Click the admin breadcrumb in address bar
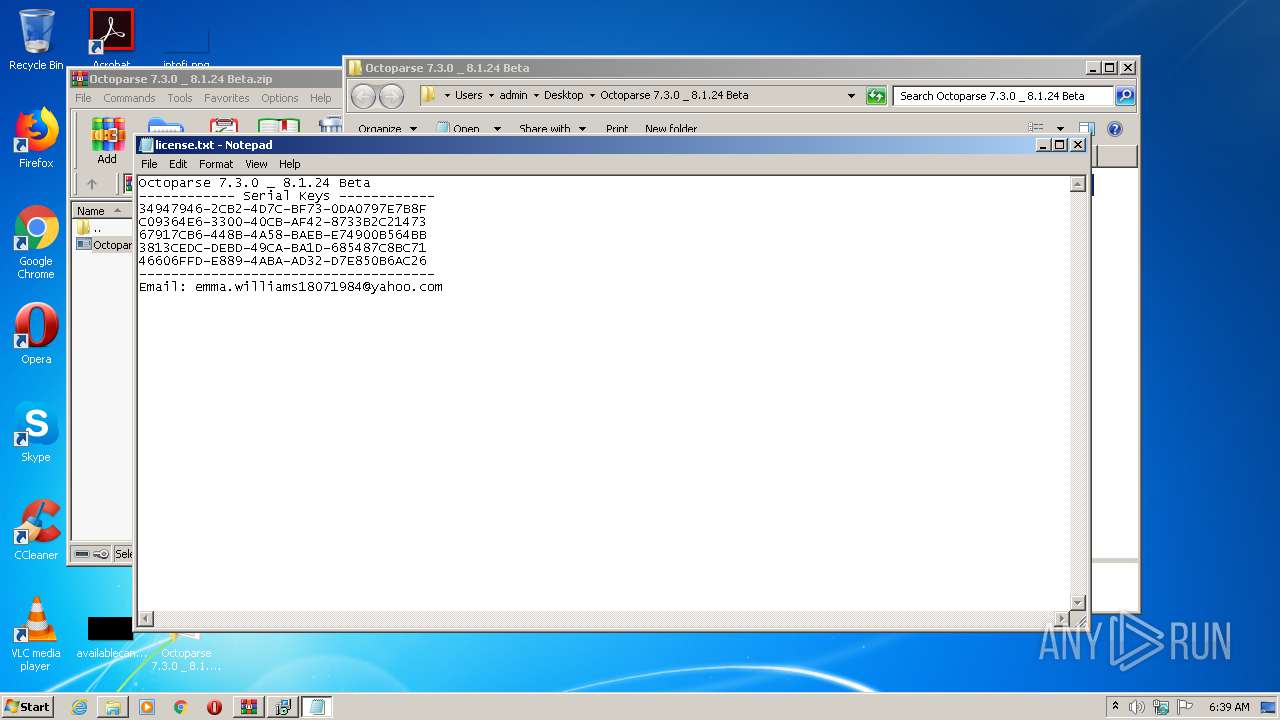This screenshot has width=1280, height=720. click(x=513, y=96)
